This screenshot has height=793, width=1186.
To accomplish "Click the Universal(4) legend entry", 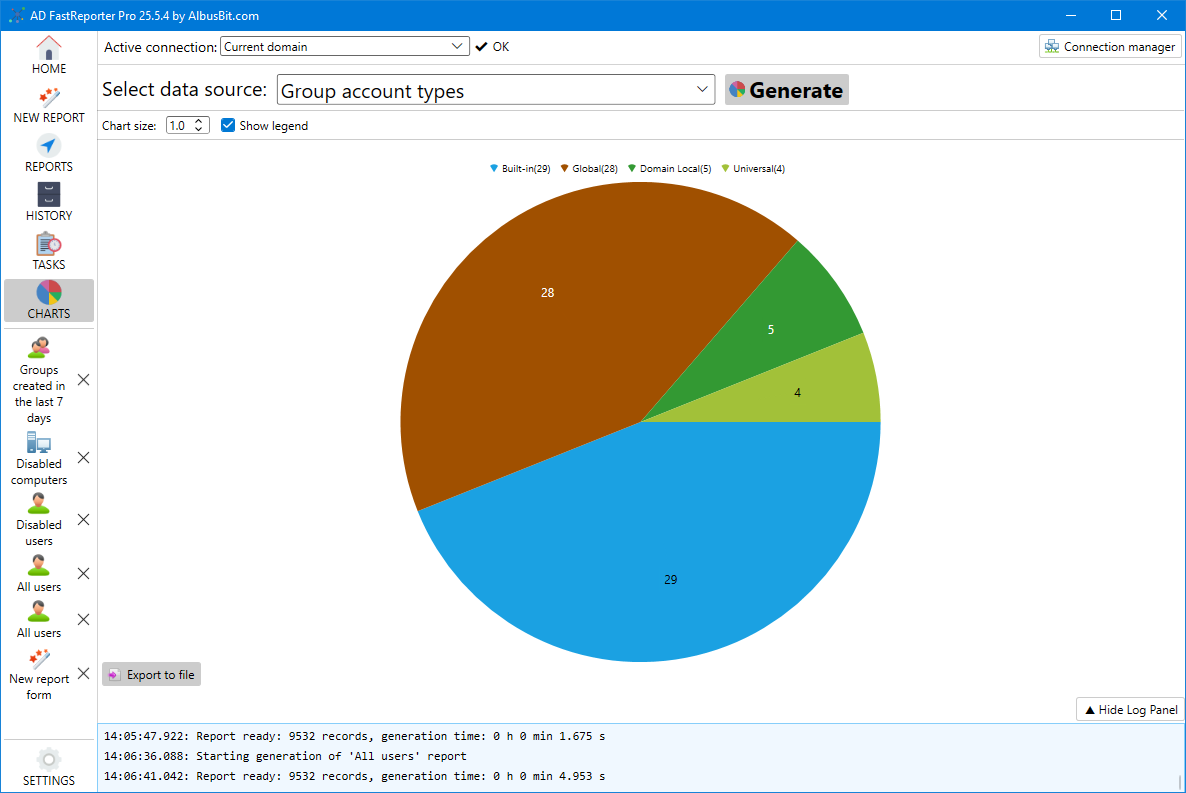I will click(x=753, y=169).
